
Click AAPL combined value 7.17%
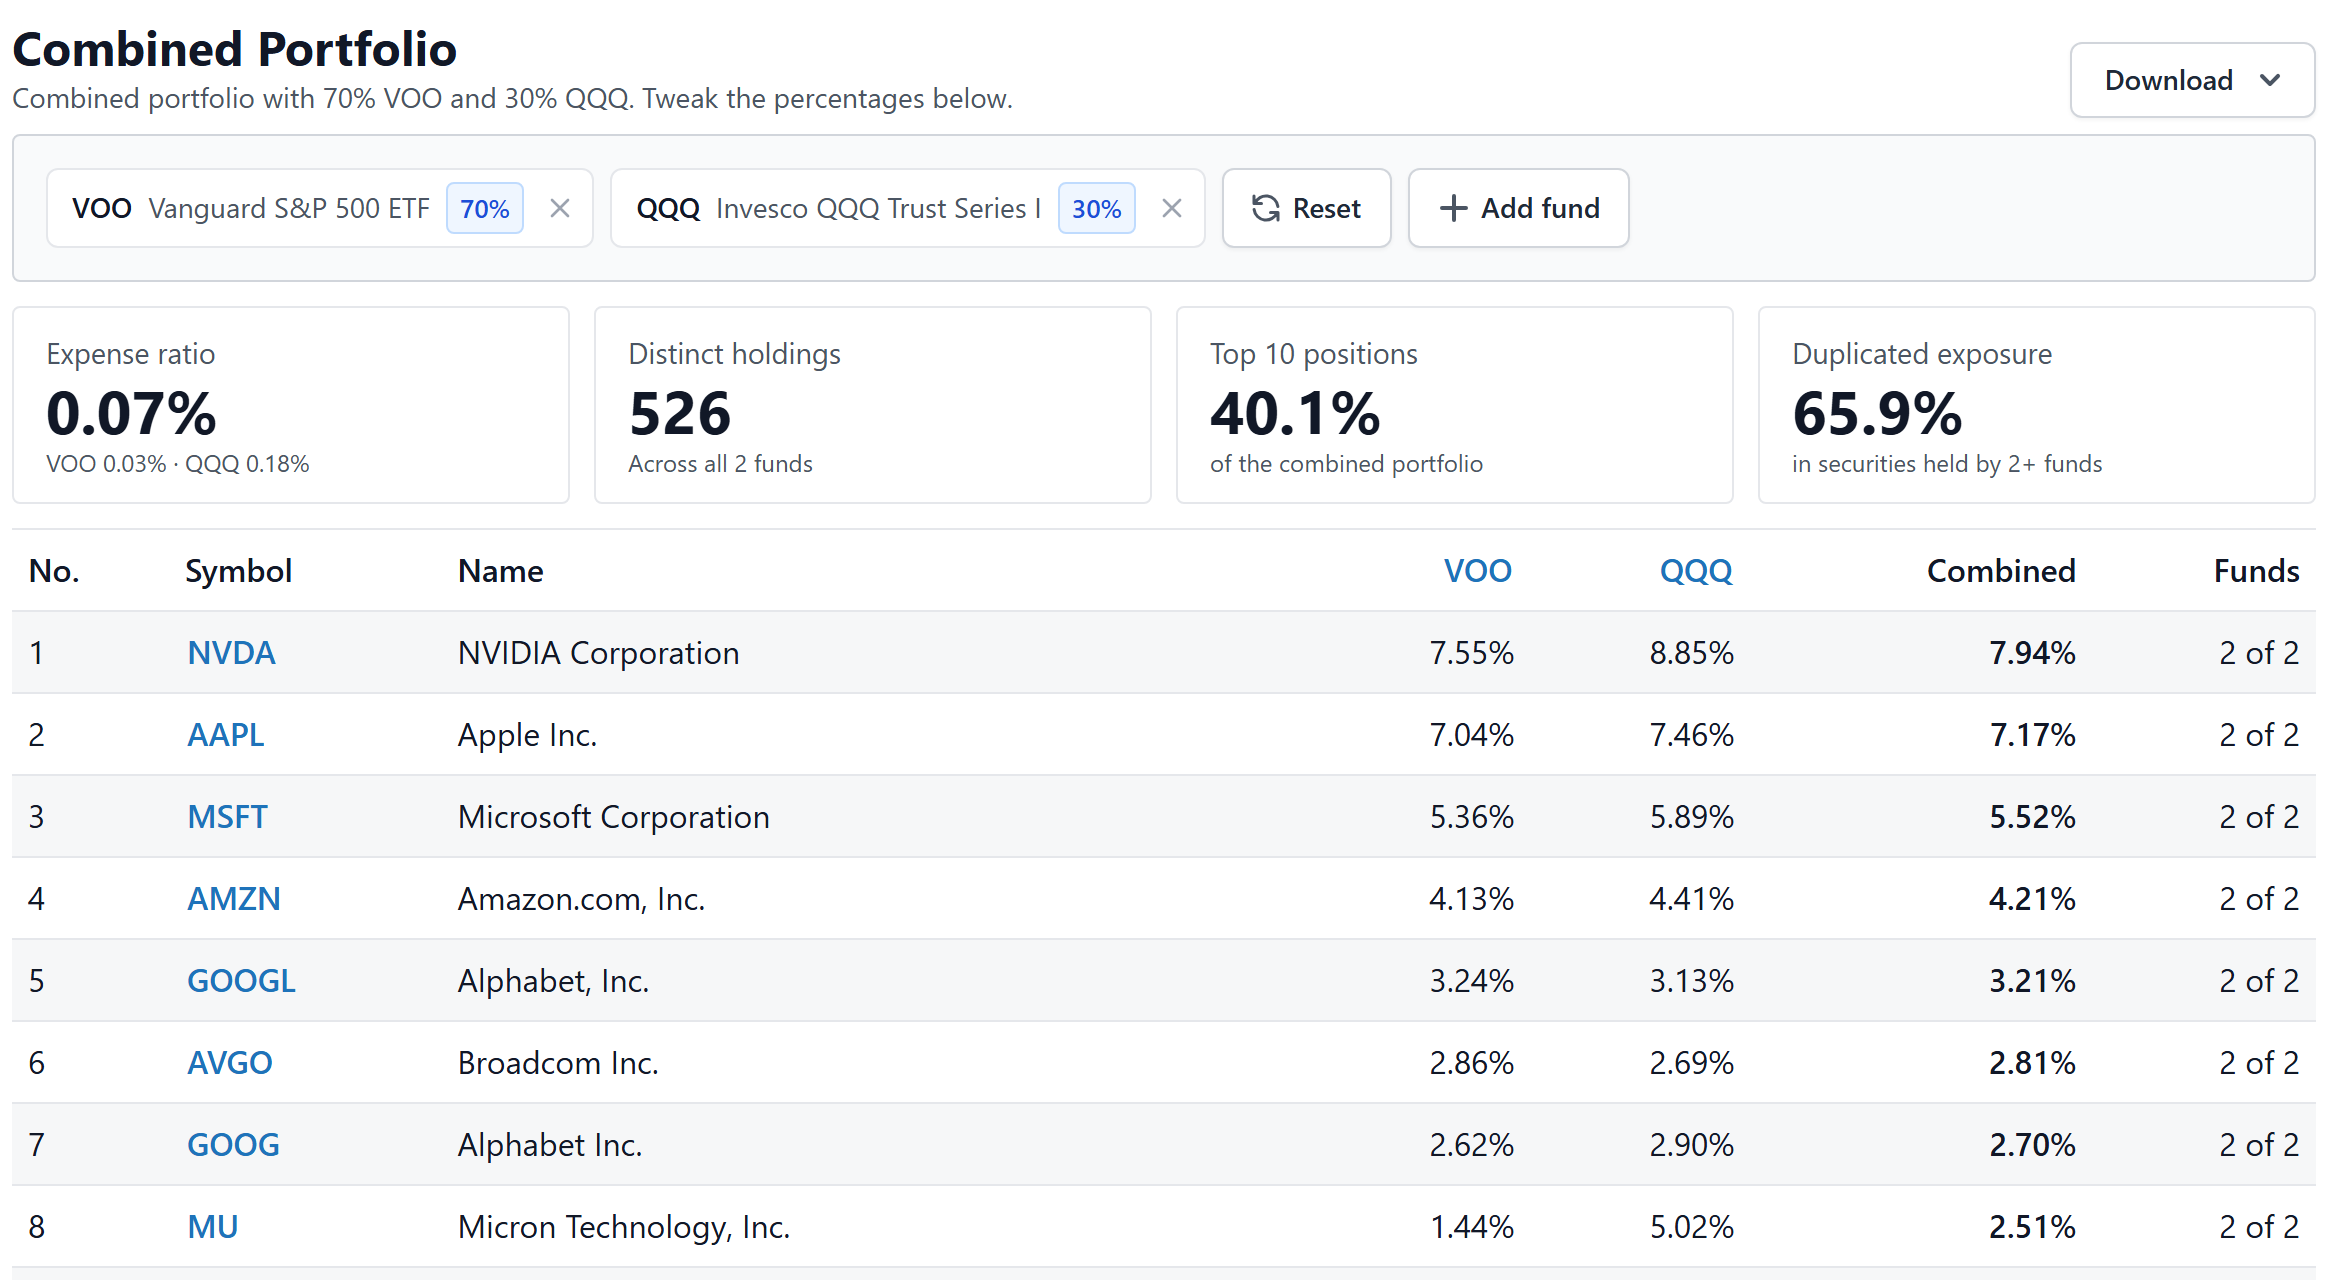tap(2032, 735)
